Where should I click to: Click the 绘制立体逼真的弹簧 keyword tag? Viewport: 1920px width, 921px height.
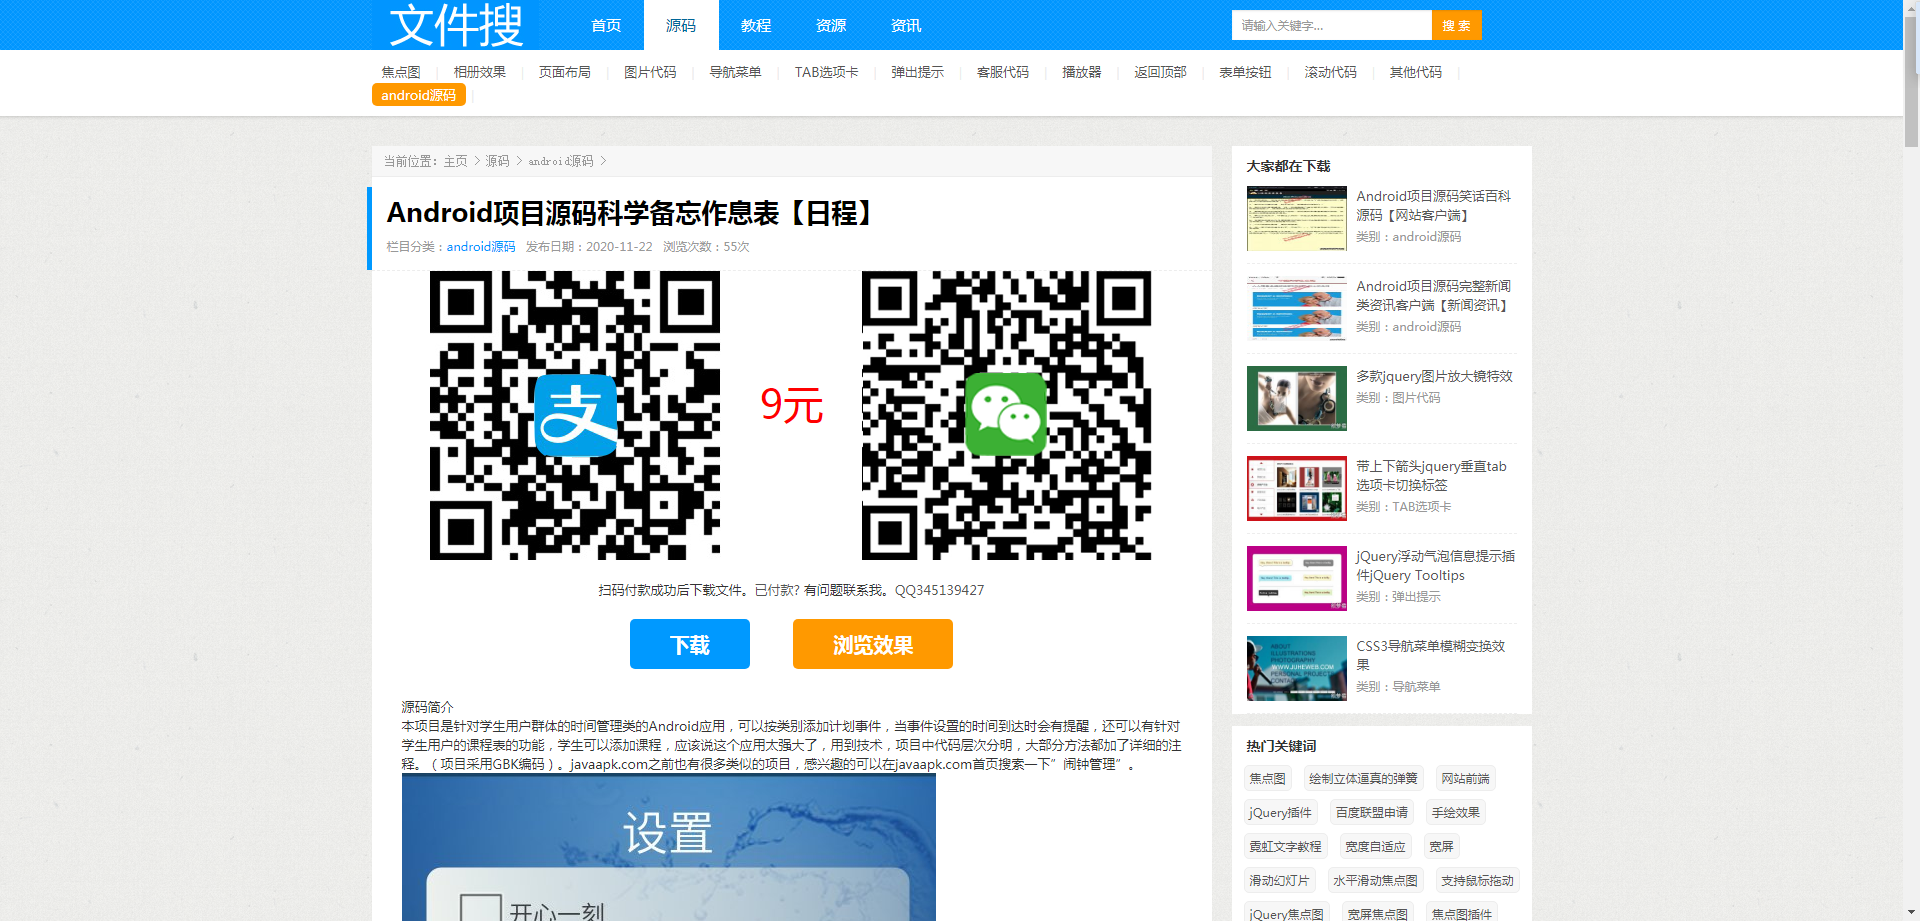pos(1364,778)
